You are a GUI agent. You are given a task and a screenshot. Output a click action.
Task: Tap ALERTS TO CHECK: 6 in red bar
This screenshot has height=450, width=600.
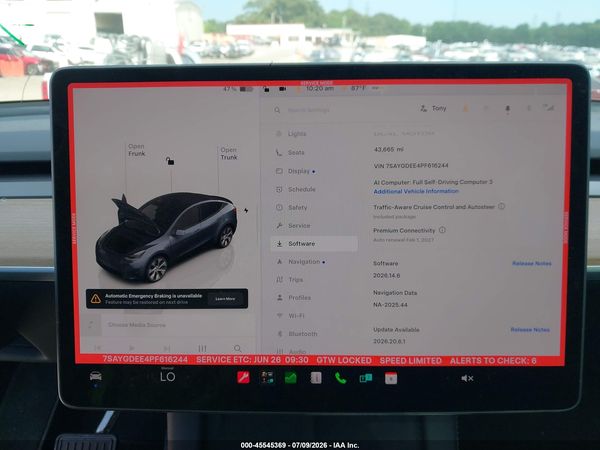(493, 360)
